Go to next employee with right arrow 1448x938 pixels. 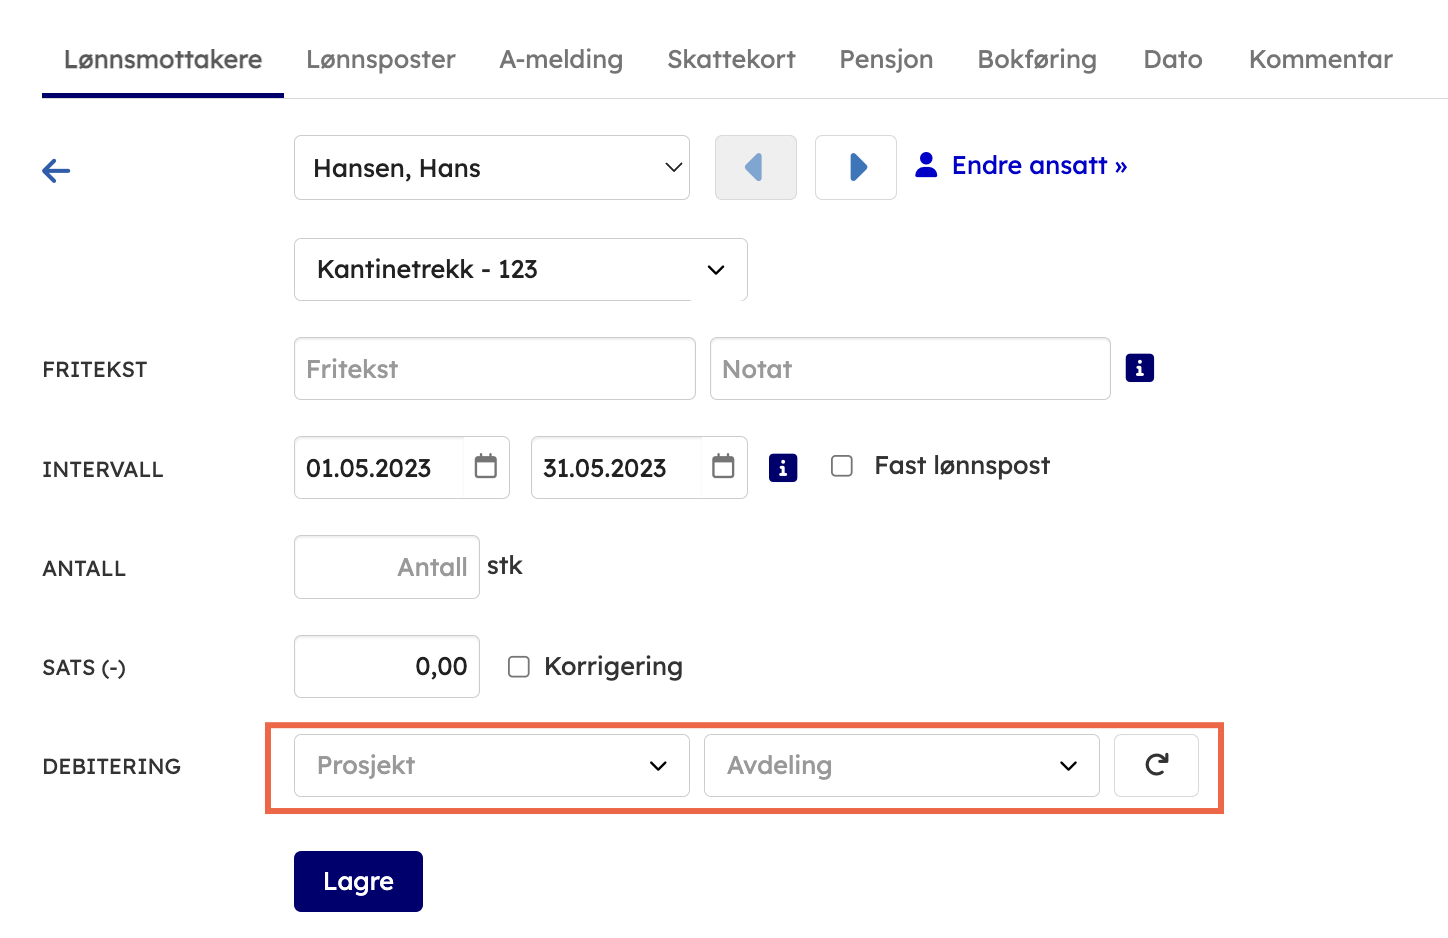[855, 167]
